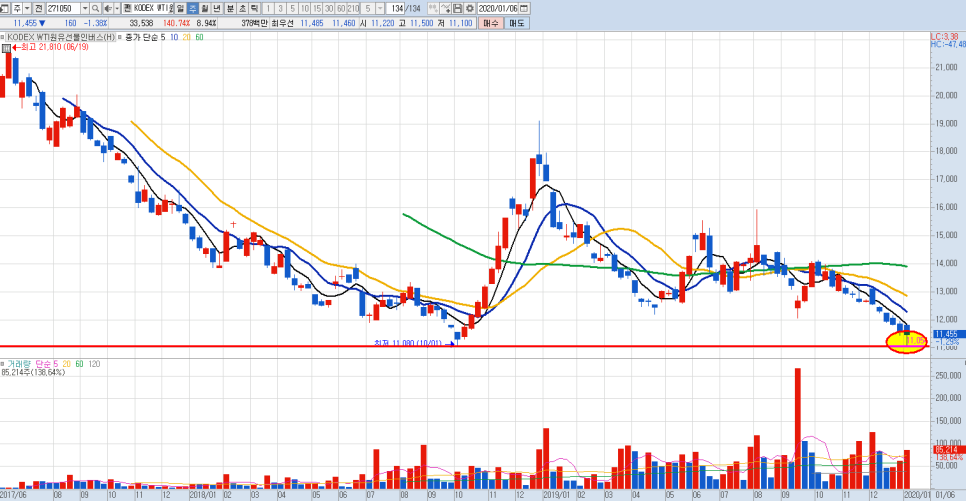This screenshot has height=501, width=966.
Task: Expand the dropdown beside the speaker icon
Action: [117, 9]
